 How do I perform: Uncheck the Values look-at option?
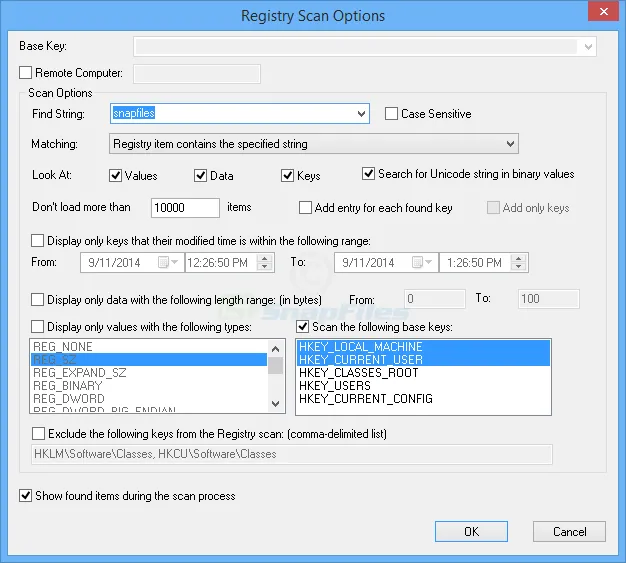pyautogui.click(x=115, y=175)
